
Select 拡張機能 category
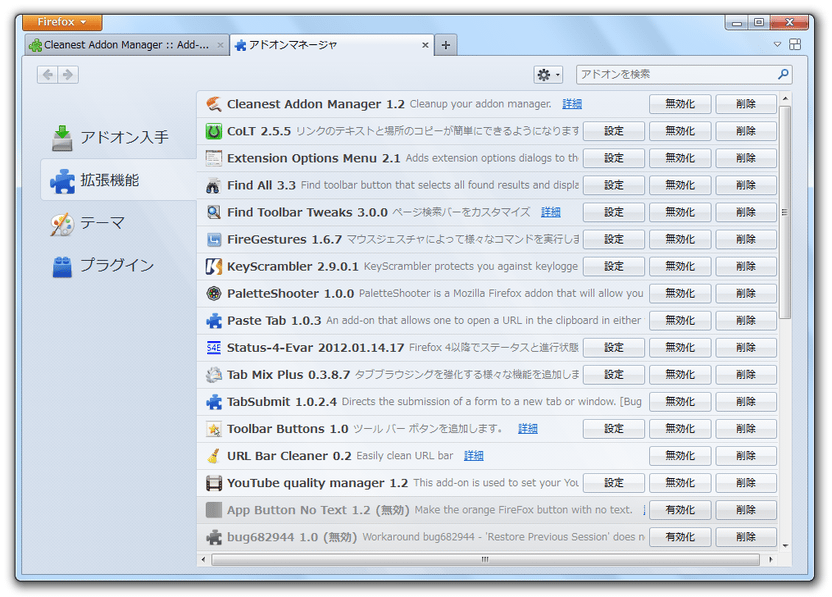click(119, 180)
